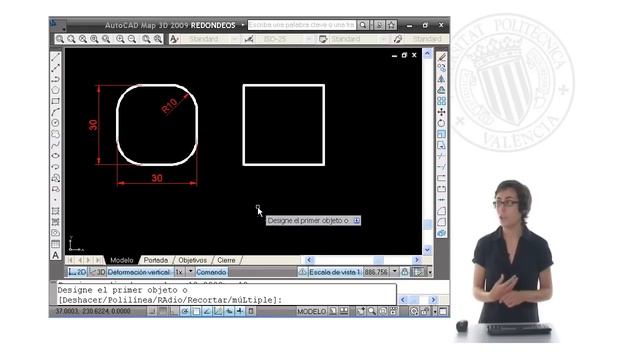Image resolution: width=640 pixels, height=360 pixels.
Task: Open the Dimension Style manager icon
Action: pos(249,39)
